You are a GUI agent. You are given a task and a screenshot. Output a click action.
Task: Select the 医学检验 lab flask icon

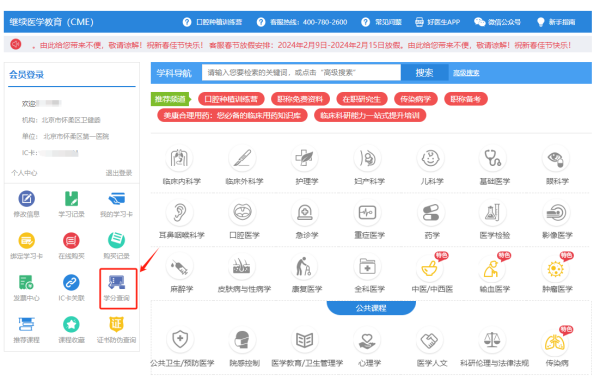[493, 212]
